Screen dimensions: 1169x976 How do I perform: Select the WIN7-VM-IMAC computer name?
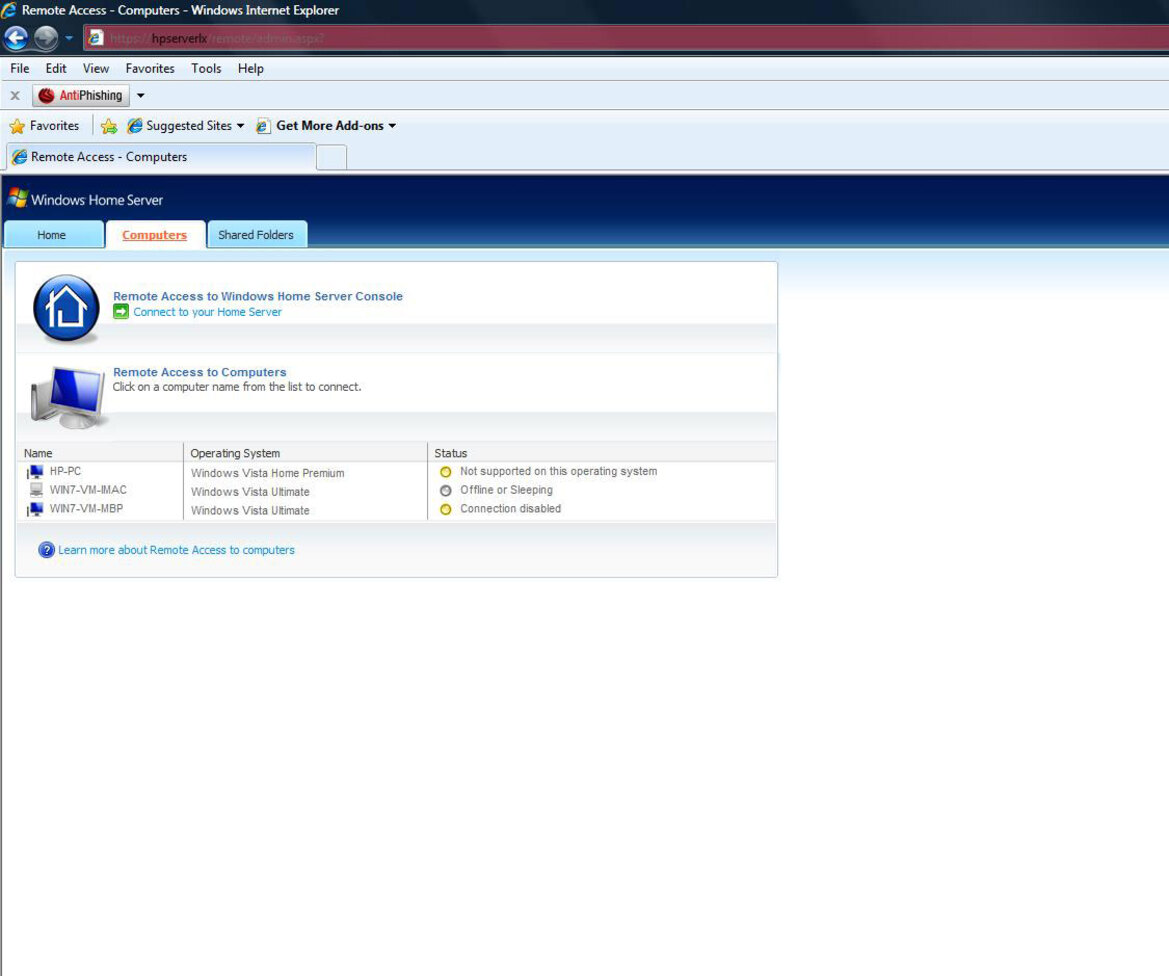click(x=88, y=490)
